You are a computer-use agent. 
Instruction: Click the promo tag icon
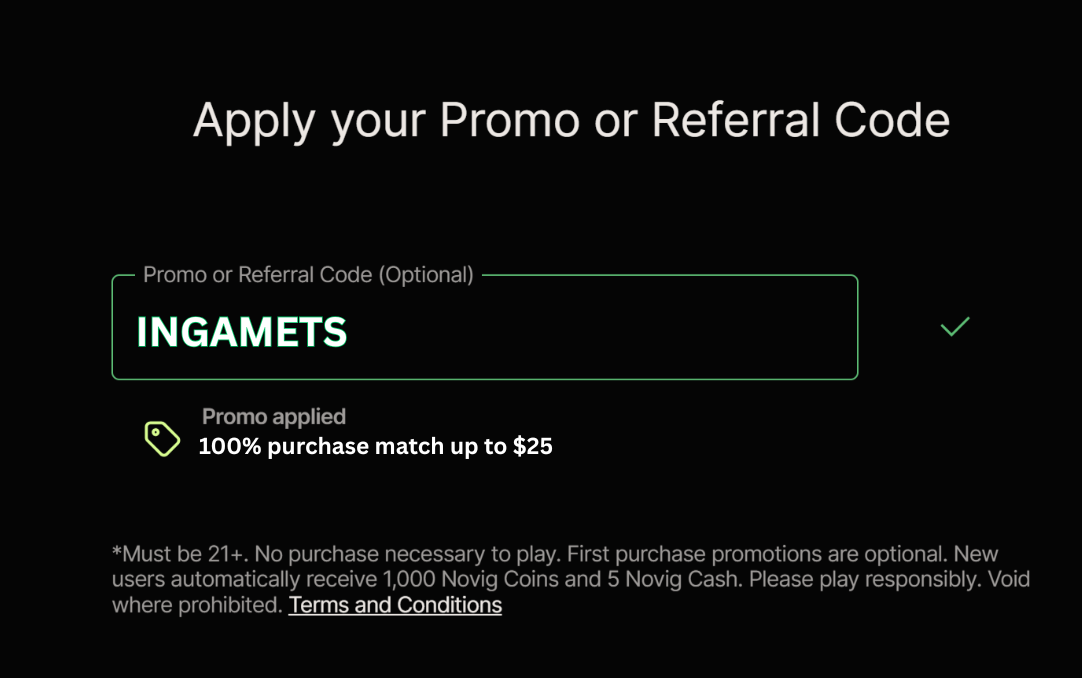[x=162, y=438]
